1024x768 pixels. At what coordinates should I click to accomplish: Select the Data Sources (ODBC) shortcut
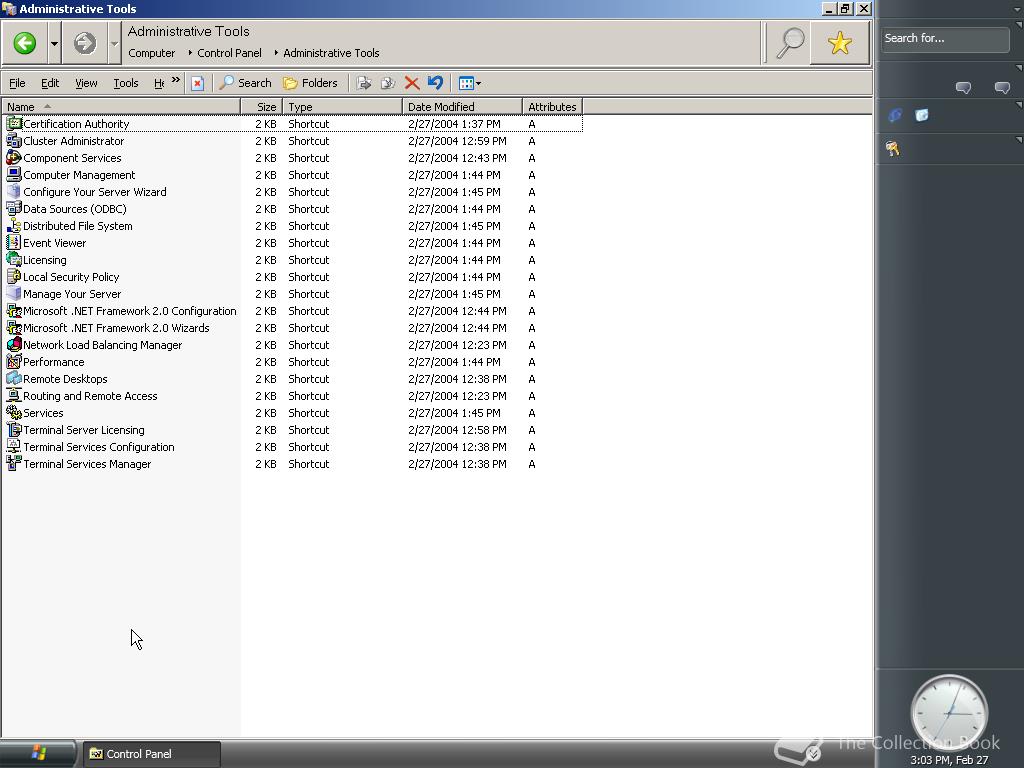coord(74,209)
